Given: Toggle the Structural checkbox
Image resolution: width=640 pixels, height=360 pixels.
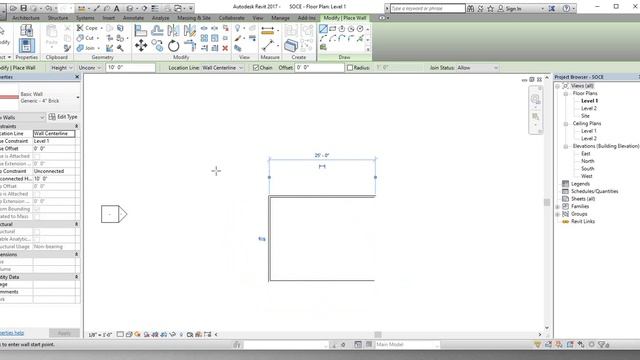Looking at the screenshot, I should pos(36,231).
